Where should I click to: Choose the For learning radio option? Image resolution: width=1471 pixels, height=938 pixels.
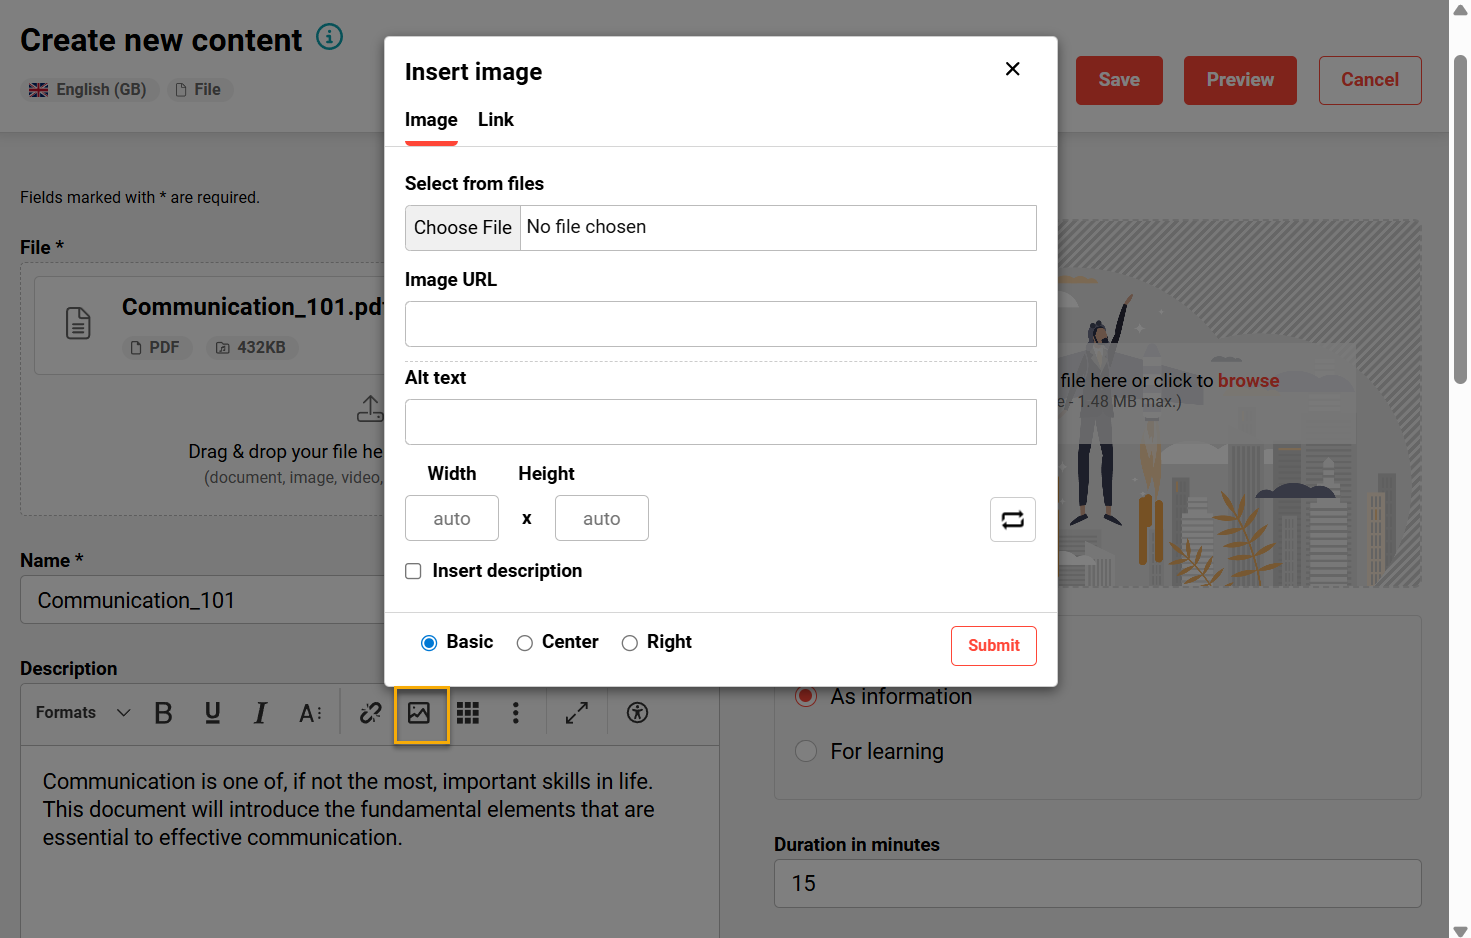point(806,751)
